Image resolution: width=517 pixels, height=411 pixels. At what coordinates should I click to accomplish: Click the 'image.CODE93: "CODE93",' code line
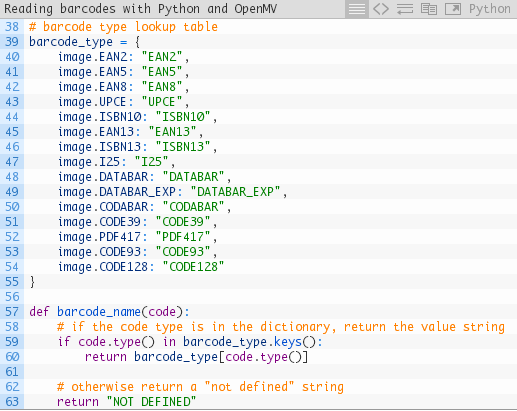point(138,252)
